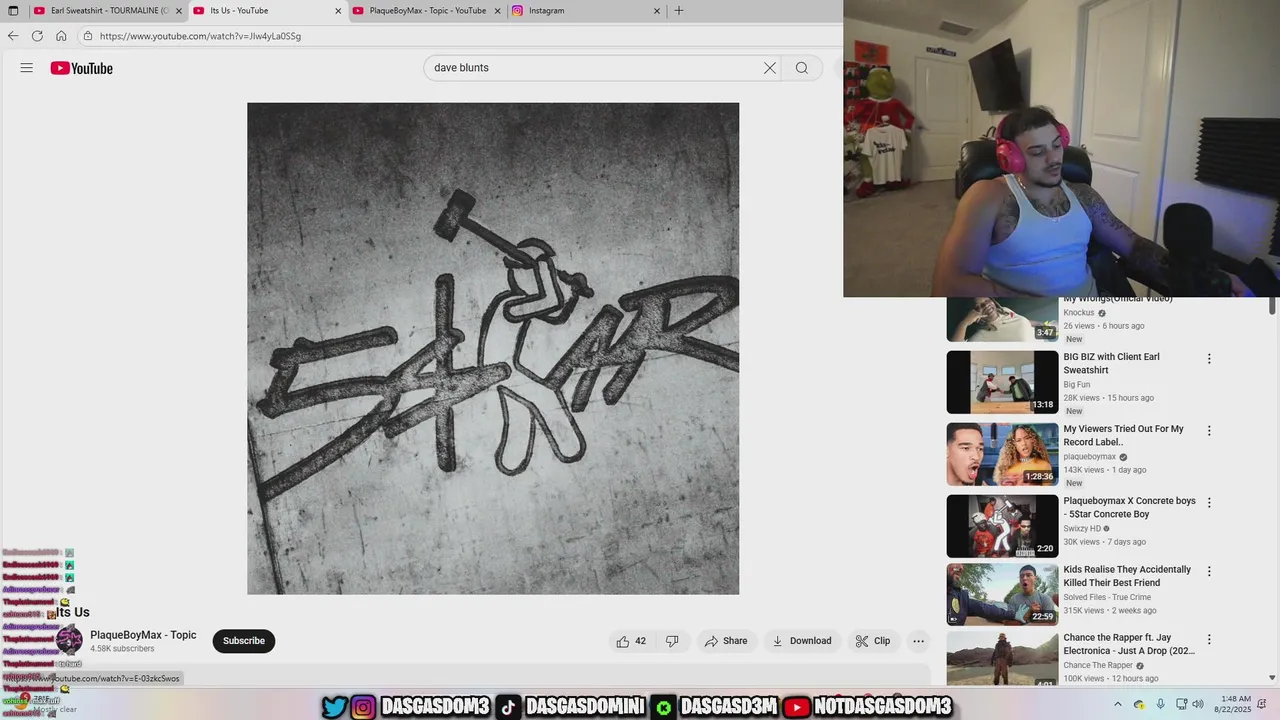Open the browser tab actions icon
The image size is (1280, 720).
click(x=13, y=11)
